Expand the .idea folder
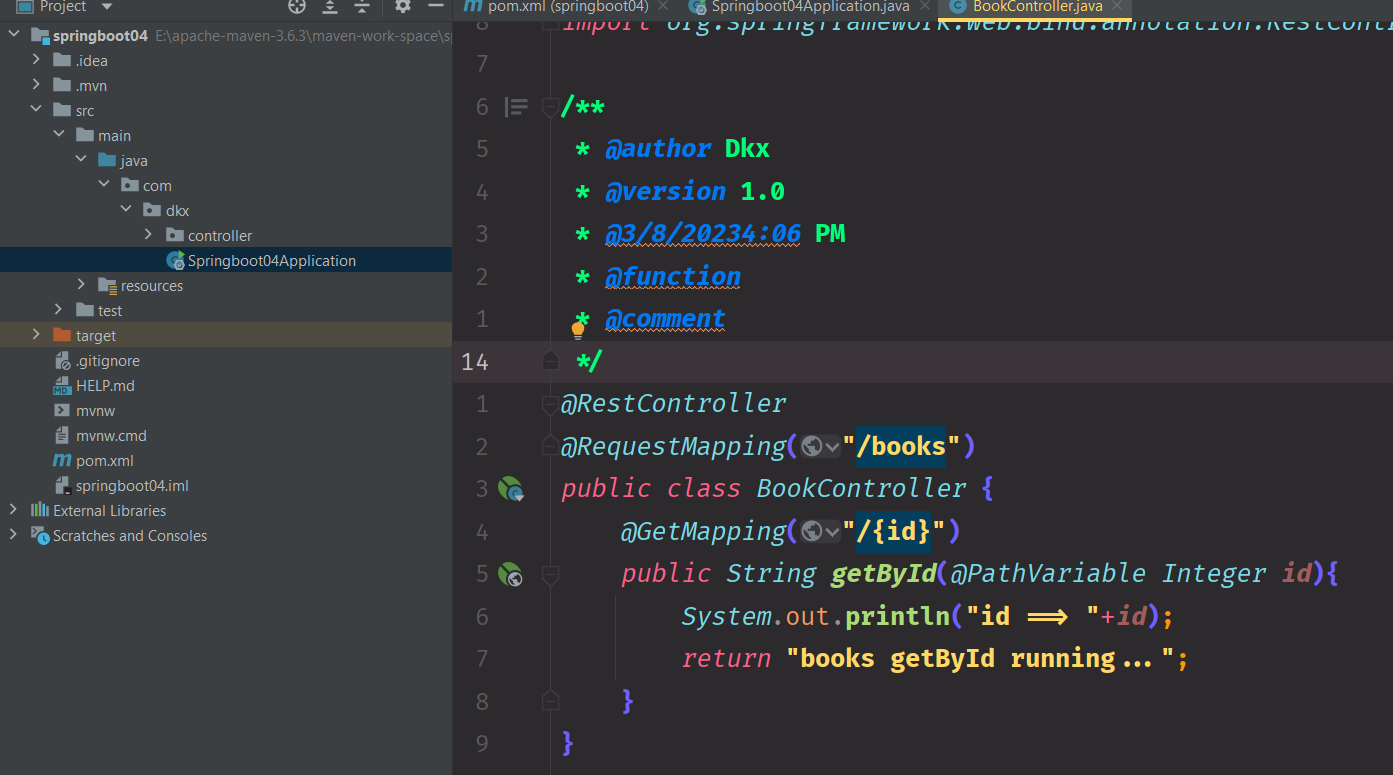The image size is (1393, 775). click(x=36, y=61)
